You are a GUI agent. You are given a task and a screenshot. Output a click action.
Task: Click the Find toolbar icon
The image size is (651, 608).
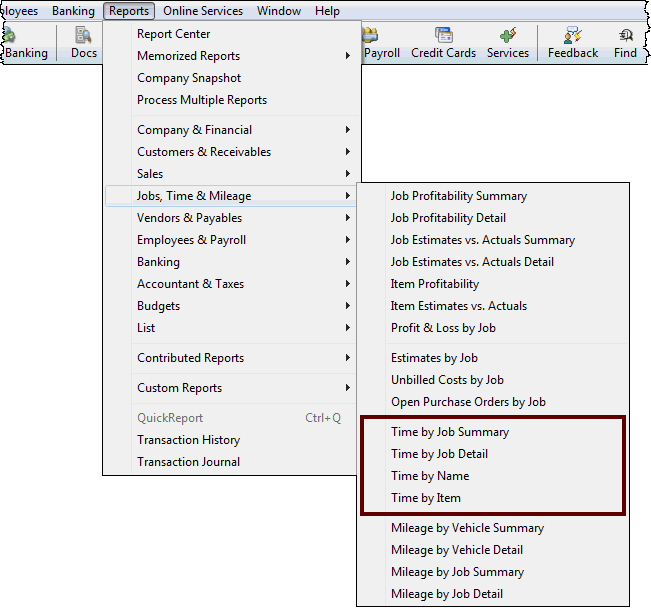(x=625, y=42)
